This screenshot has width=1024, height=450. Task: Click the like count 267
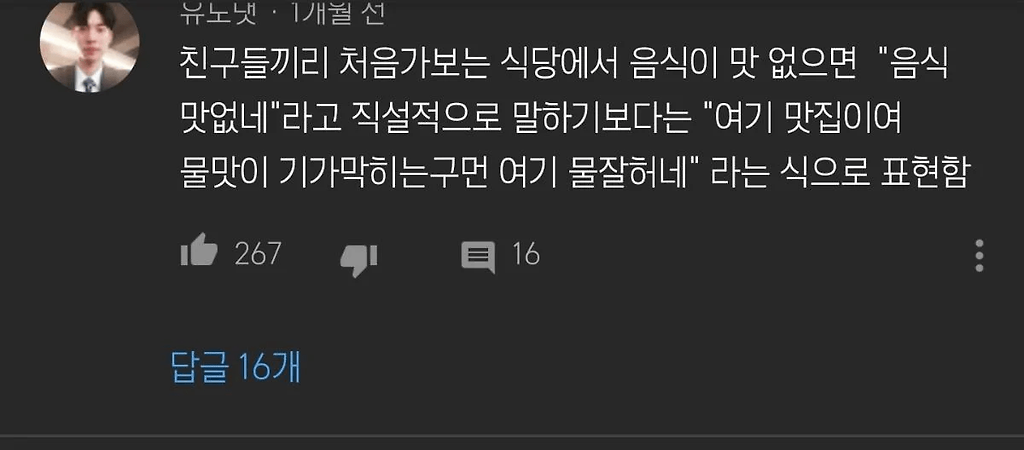[x=258, y=253]
